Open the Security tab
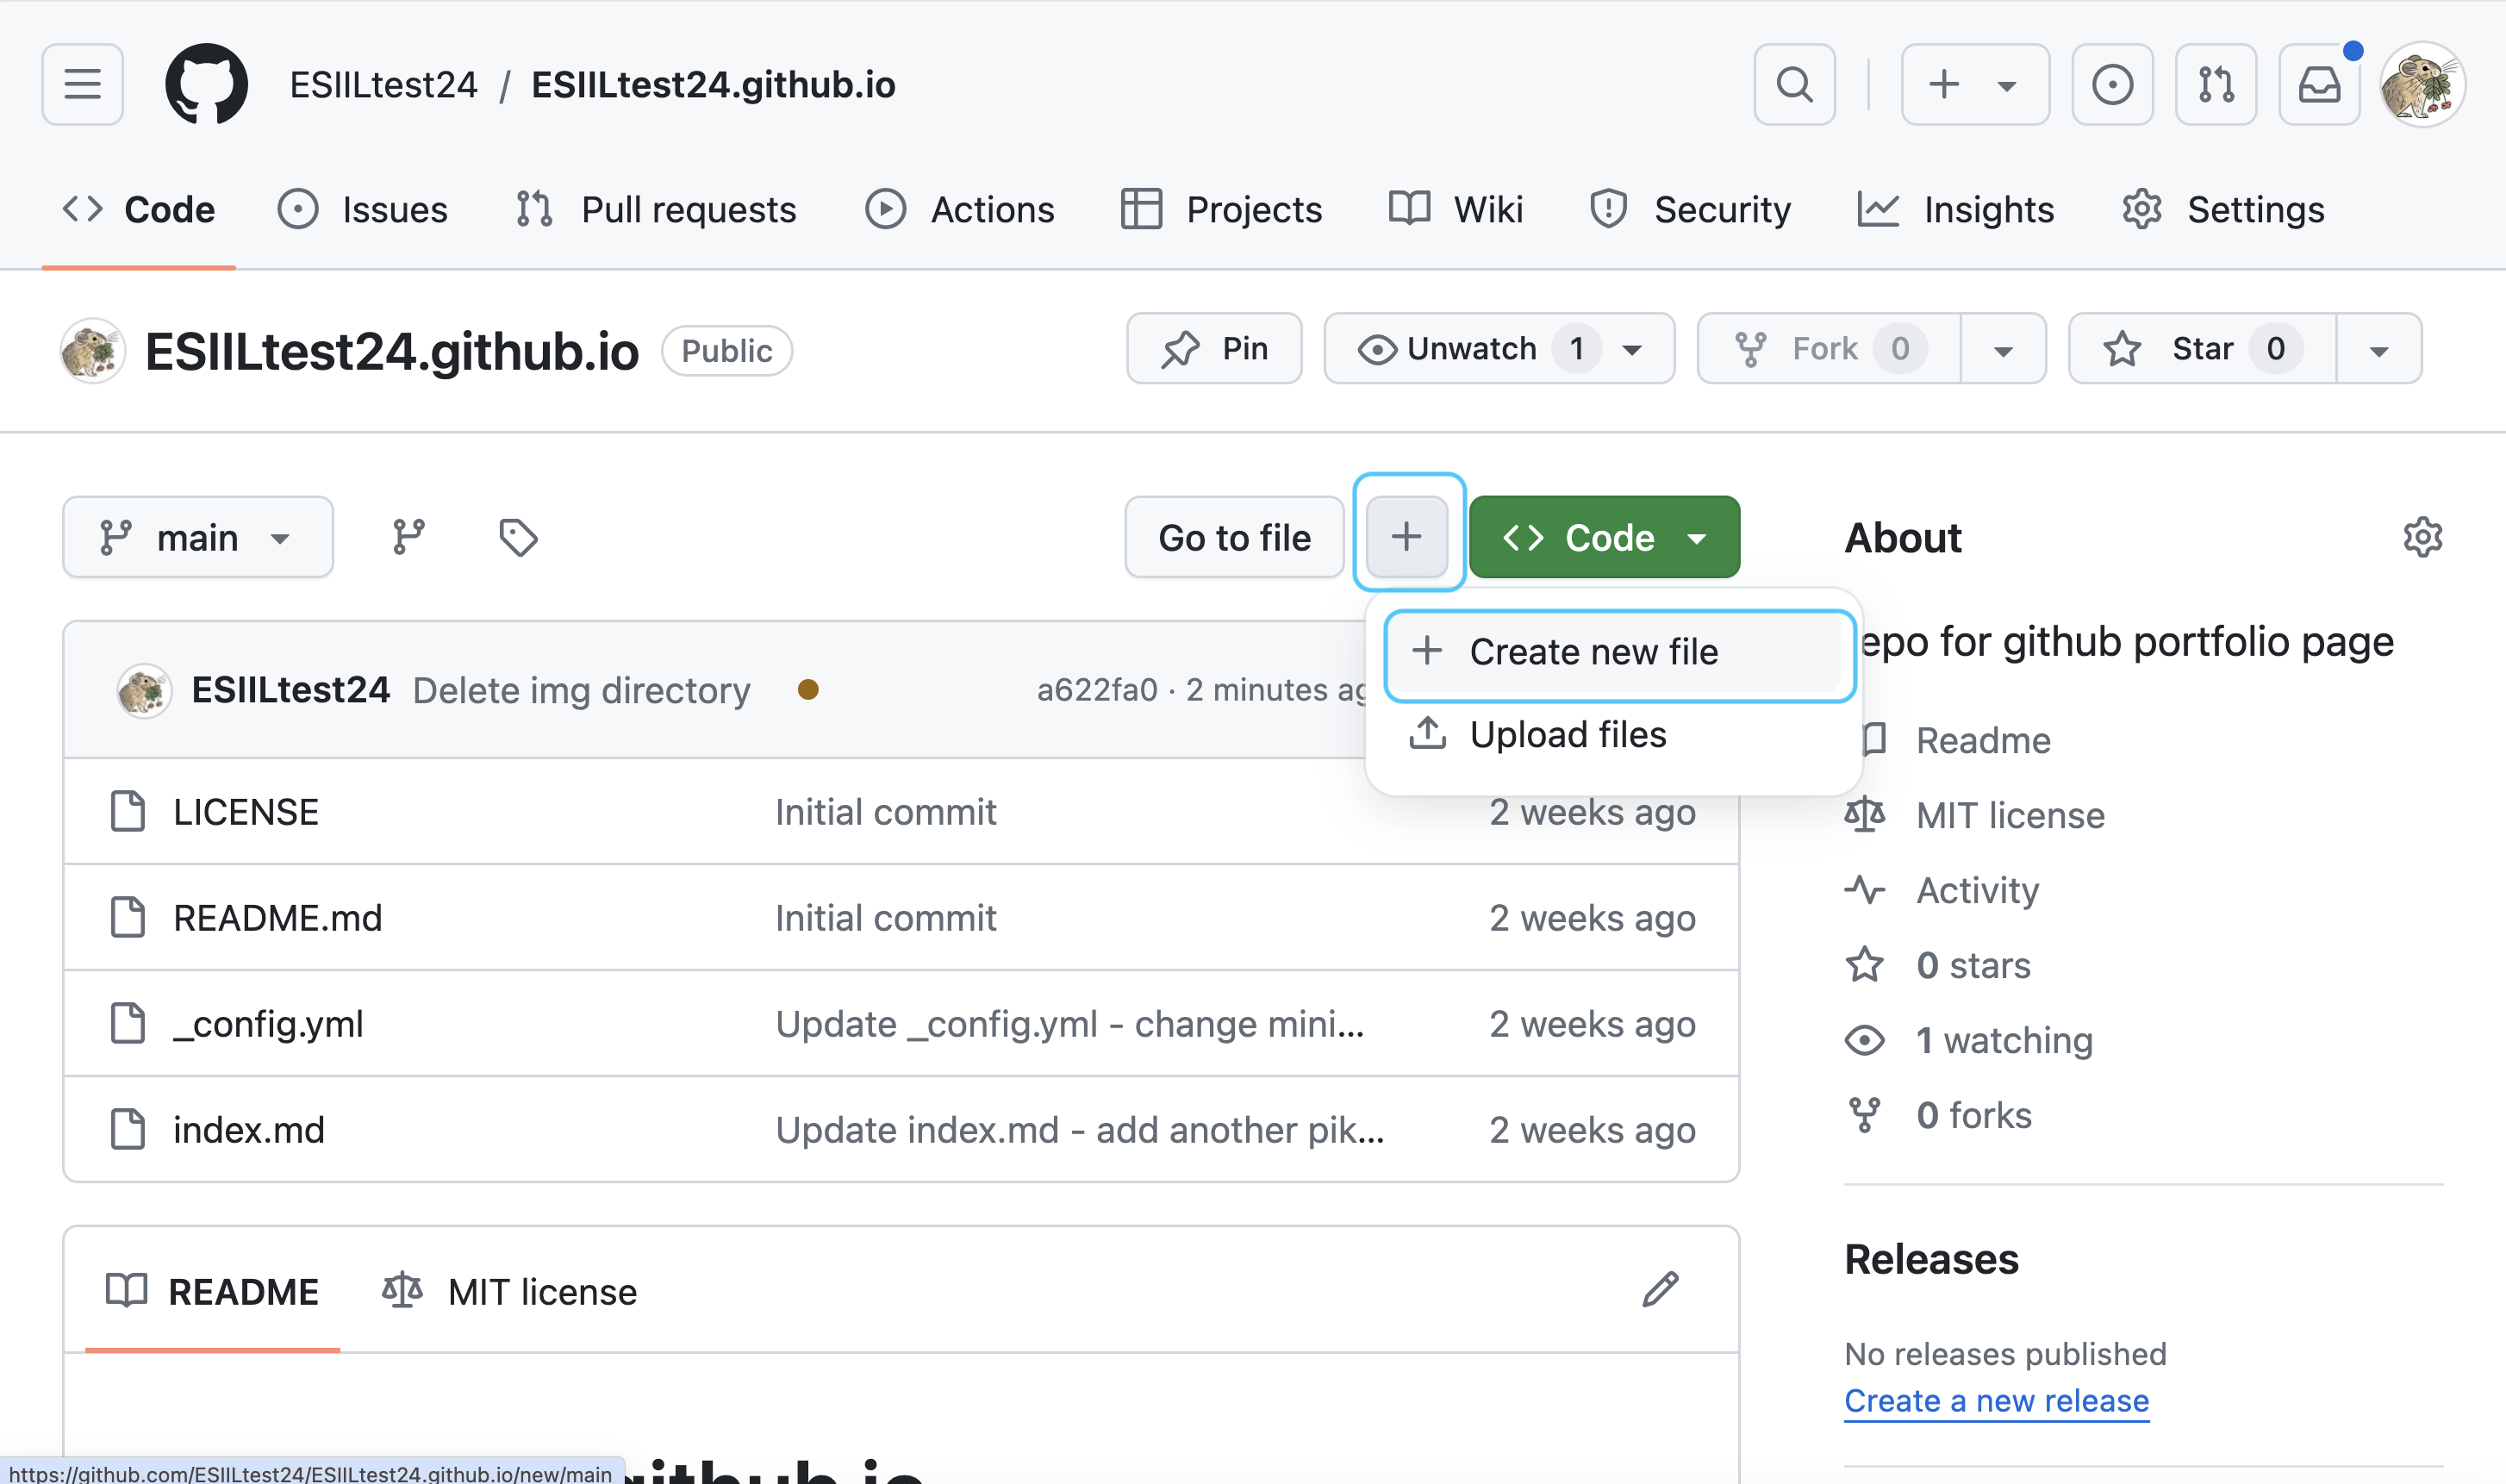The height and width of the screenshot is (1484, 2506). pyautogui.click(x=1690, y=210)
